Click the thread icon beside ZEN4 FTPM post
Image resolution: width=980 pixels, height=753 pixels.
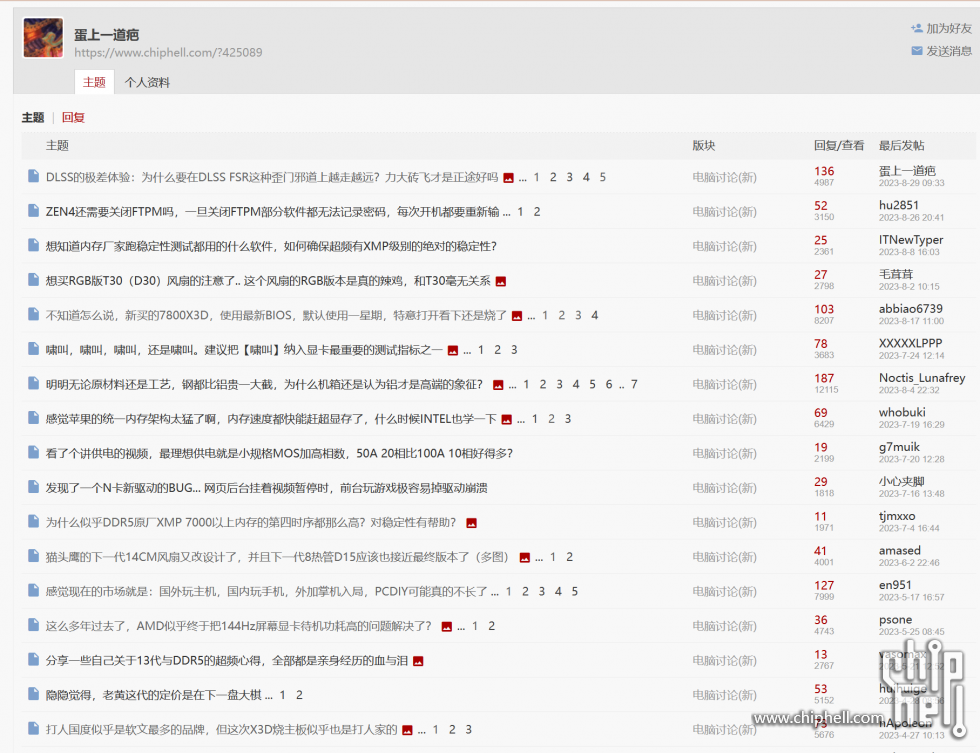tap(34, 211)
